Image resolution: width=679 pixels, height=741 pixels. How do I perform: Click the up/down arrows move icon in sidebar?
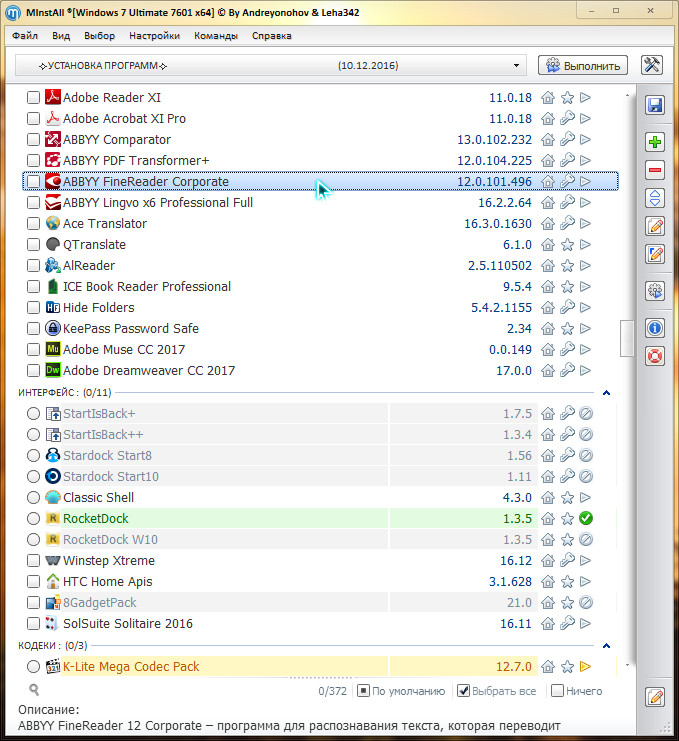point(655,198)
